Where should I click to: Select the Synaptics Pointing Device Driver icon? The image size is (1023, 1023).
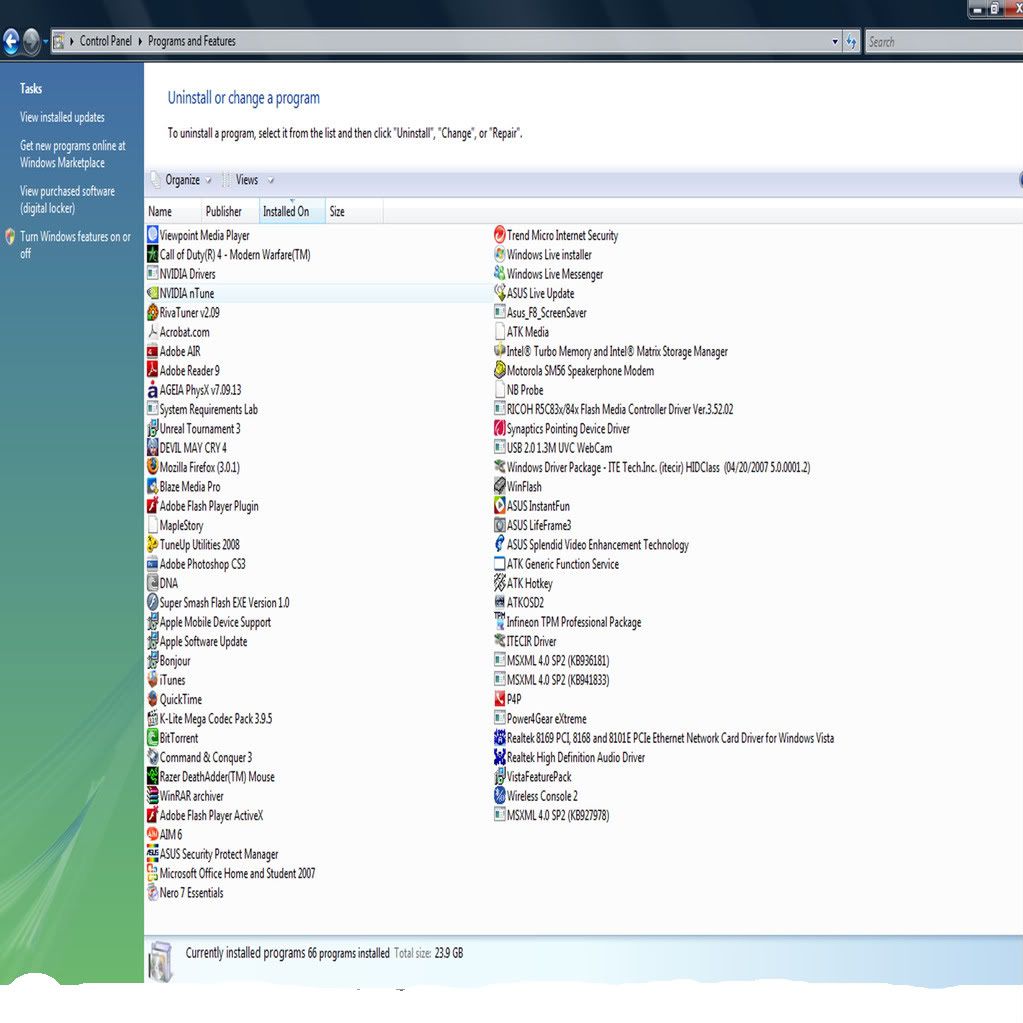tap(500, 429)
